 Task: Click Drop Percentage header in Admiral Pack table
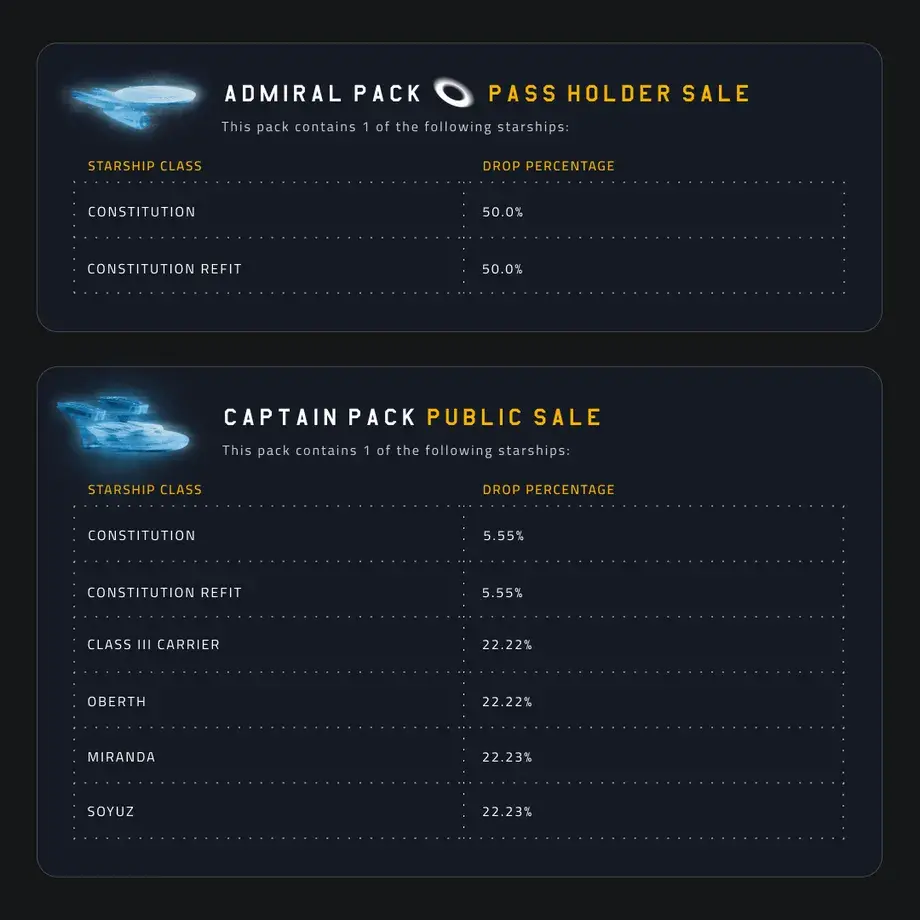[x=548, y=166]
